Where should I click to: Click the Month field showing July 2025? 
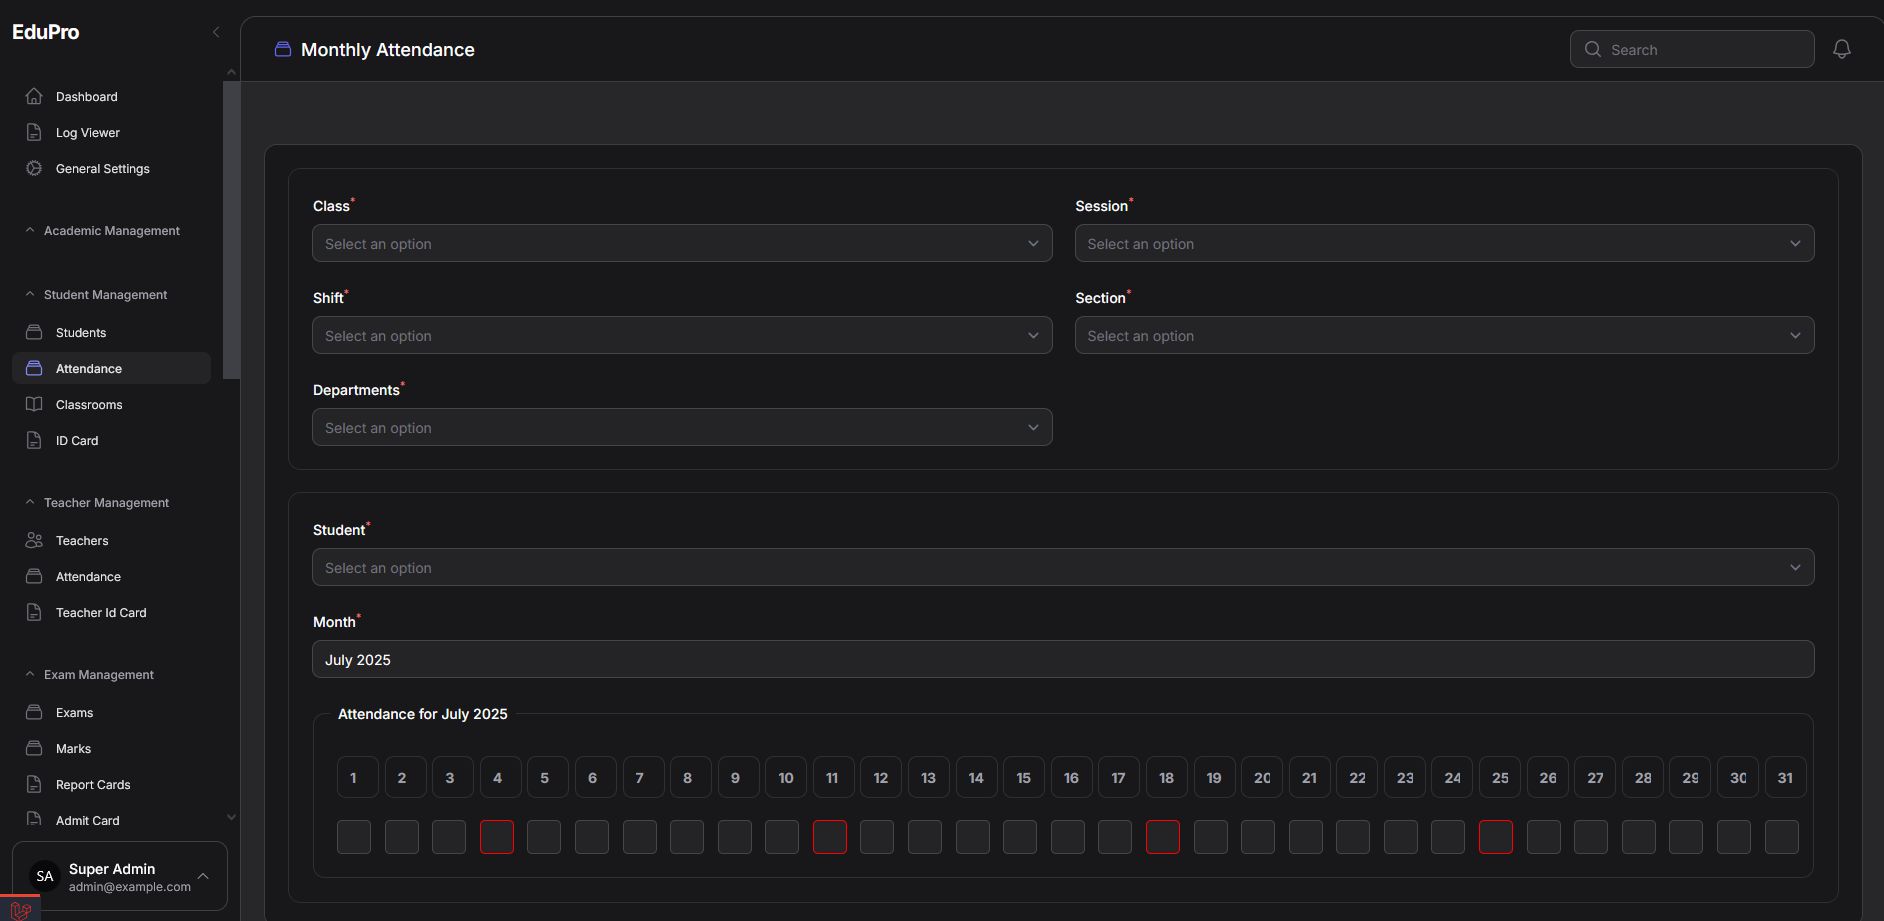[1062, 659]
